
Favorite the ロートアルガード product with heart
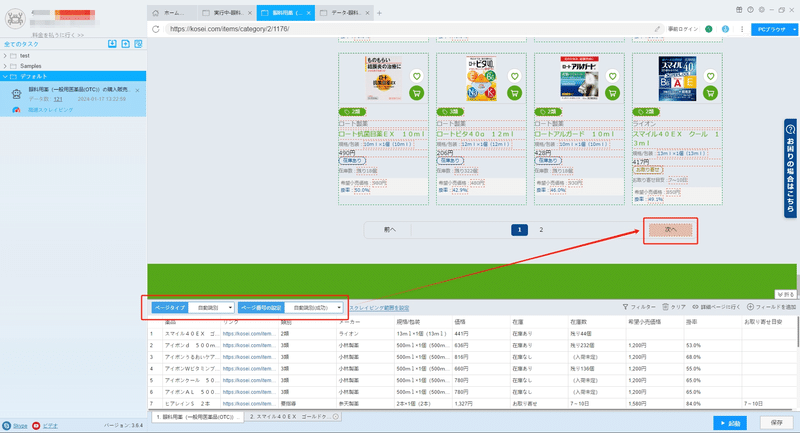click(x=612, y=77)
